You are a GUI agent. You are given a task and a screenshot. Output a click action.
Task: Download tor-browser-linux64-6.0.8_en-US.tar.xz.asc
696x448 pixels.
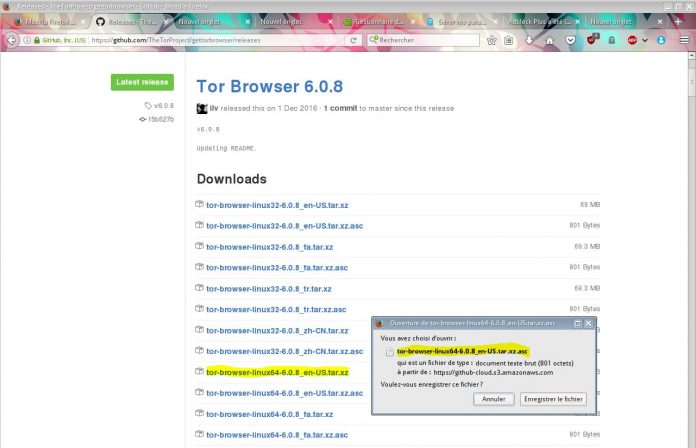pos(285,393)
